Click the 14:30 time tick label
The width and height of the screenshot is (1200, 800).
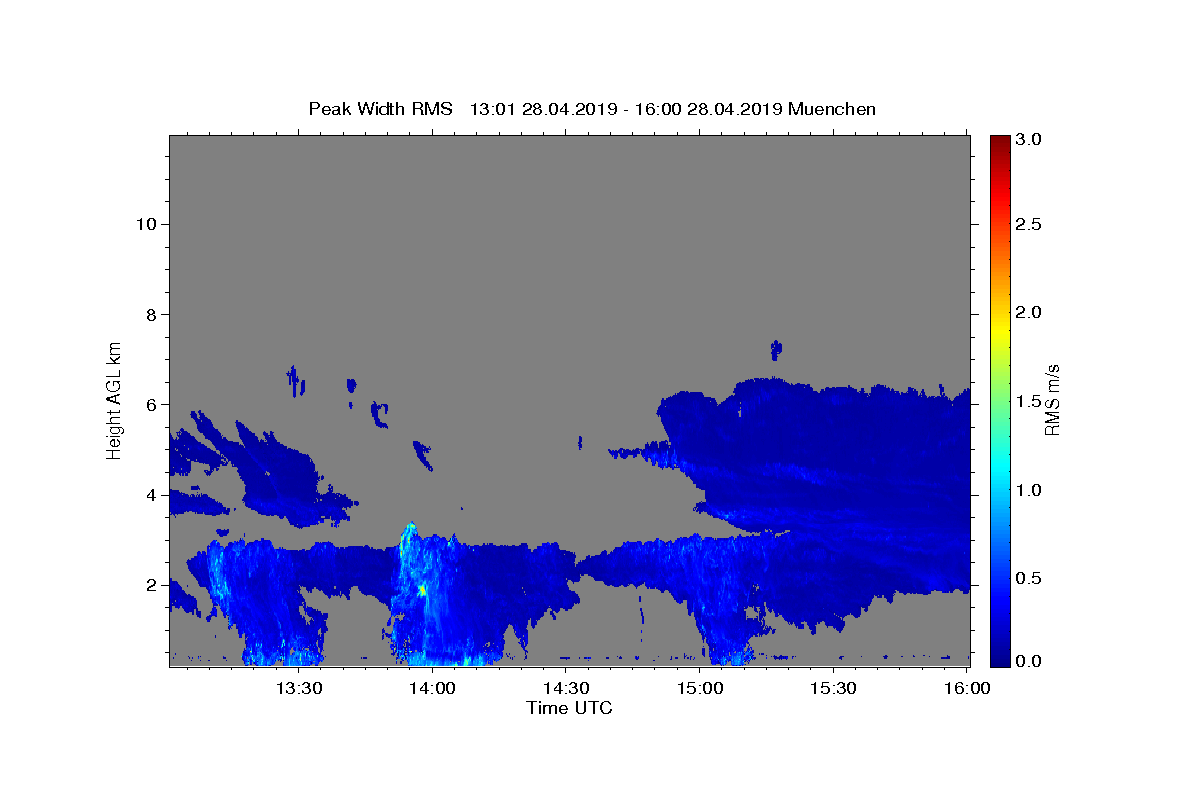(566, 688)
